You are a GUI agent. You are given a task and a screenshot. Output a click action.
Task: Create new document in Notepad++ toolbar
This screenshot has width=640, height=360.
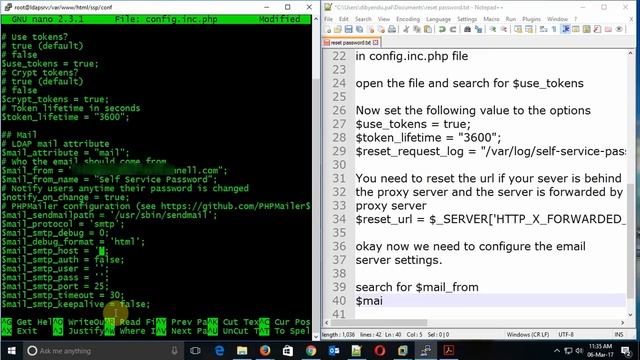click(x=328, y=29)
